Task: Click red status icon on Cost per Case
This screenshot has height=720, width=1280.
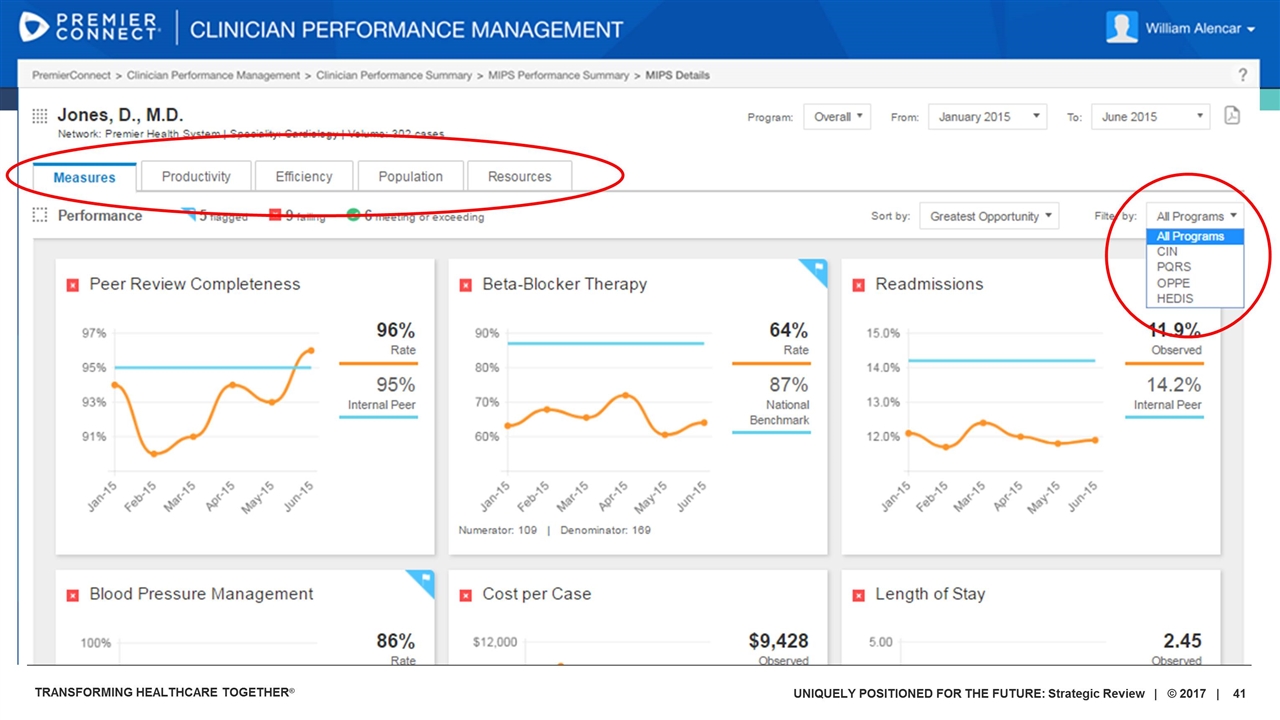Action: (x=465, y=595)
